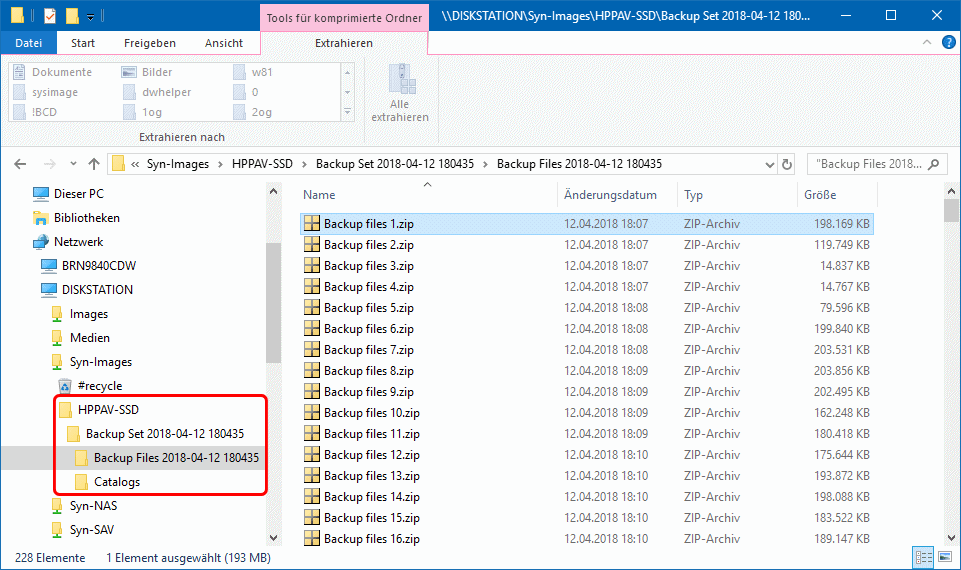This screenshot has height=570, width=961.
Task: Sort files by the Größe column
Action: (x=819, y=195)
